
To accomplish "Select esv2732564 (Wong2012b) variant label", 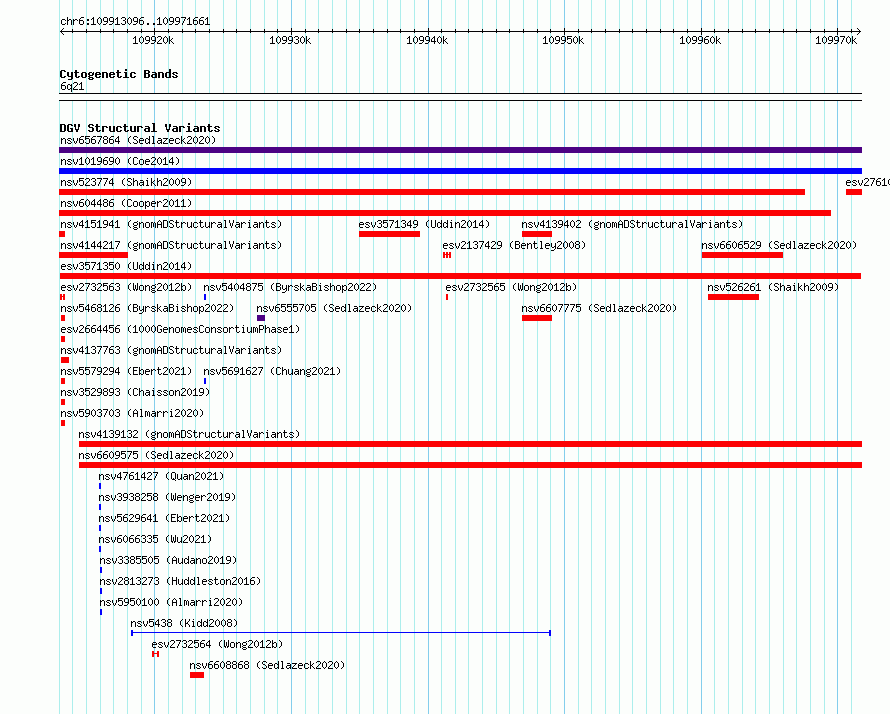I will (x=217, y=644).
